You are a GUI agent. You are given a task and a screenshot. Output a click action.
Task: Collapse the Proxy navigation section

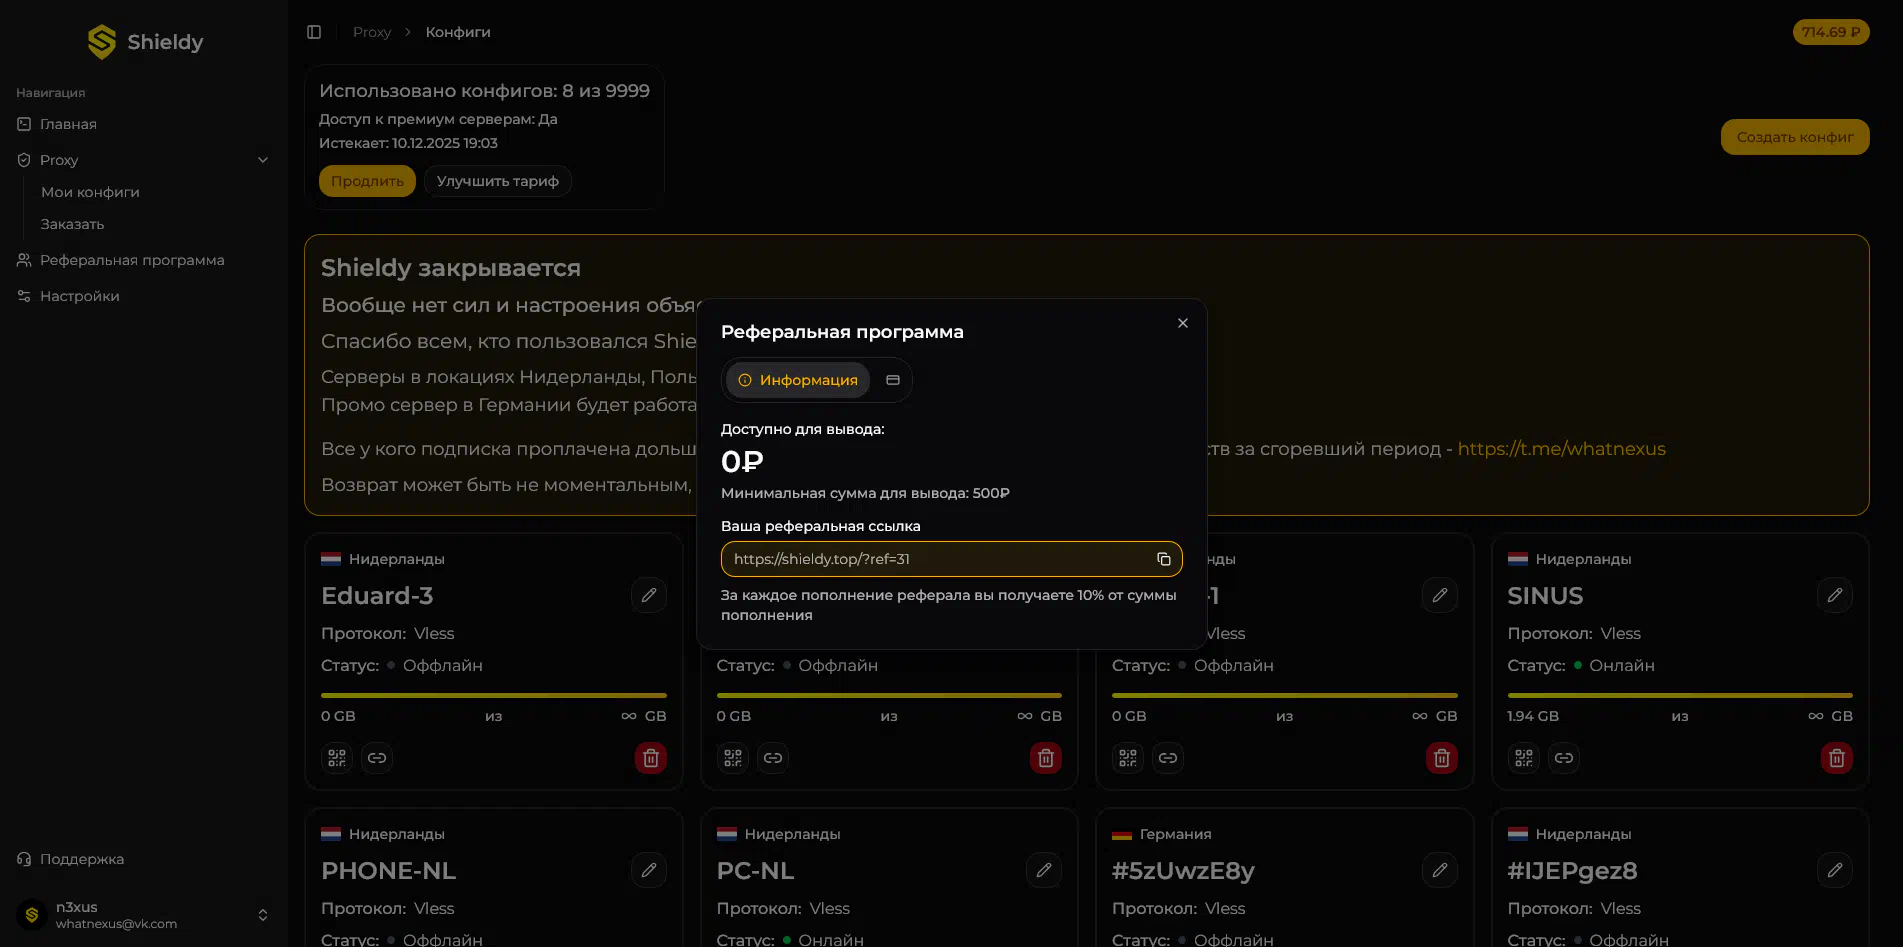pyautogui.click(x=263, y=160)
